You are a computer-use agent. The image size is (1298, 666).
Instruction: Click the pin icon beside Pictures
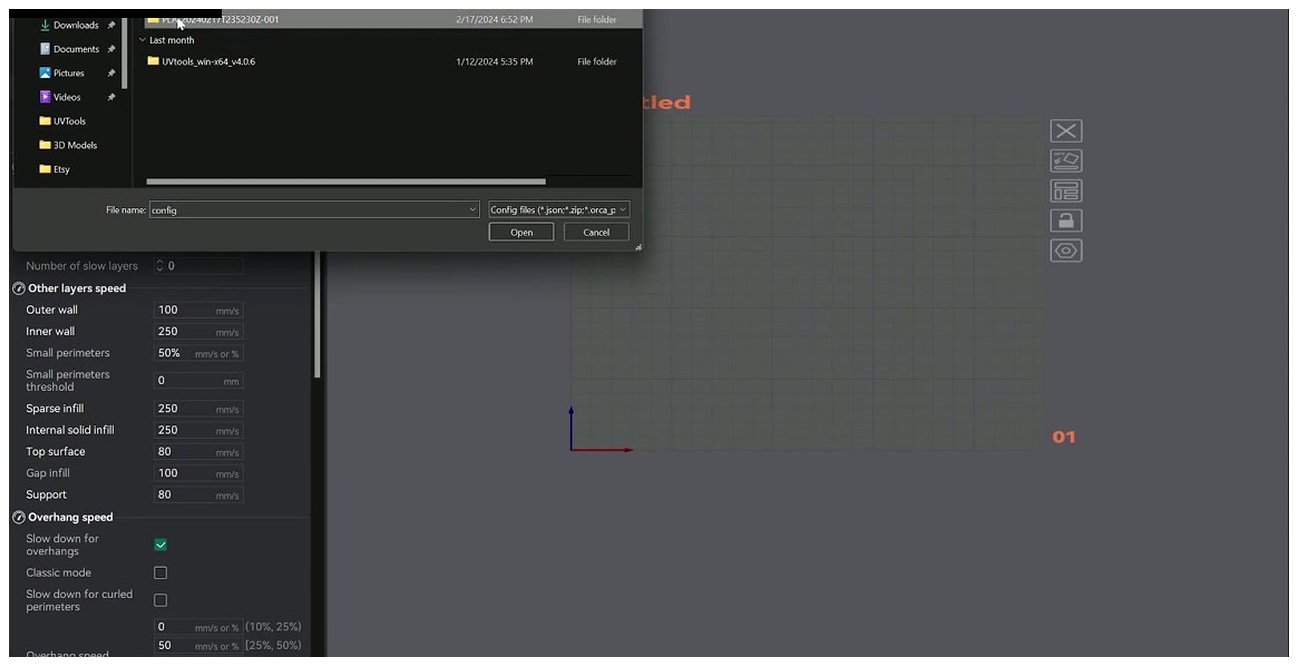click(x=111, y=73)
